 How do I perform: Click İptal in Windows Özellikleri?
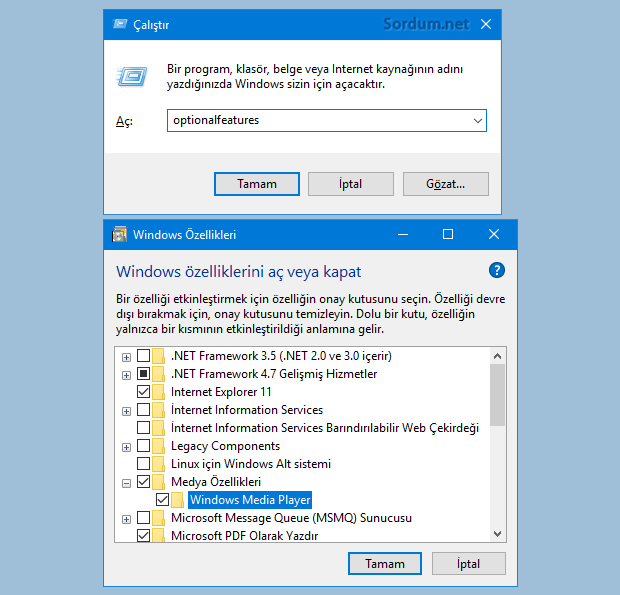(x=469, y=563)
